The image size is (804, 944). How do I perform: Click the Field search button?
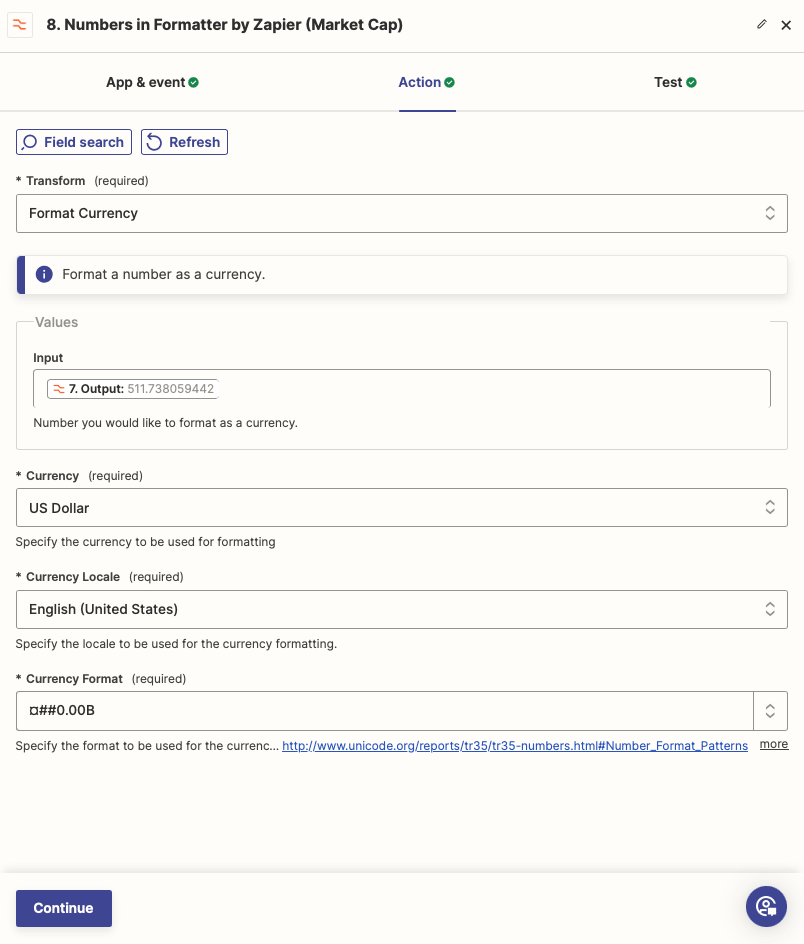coord(73,142)
